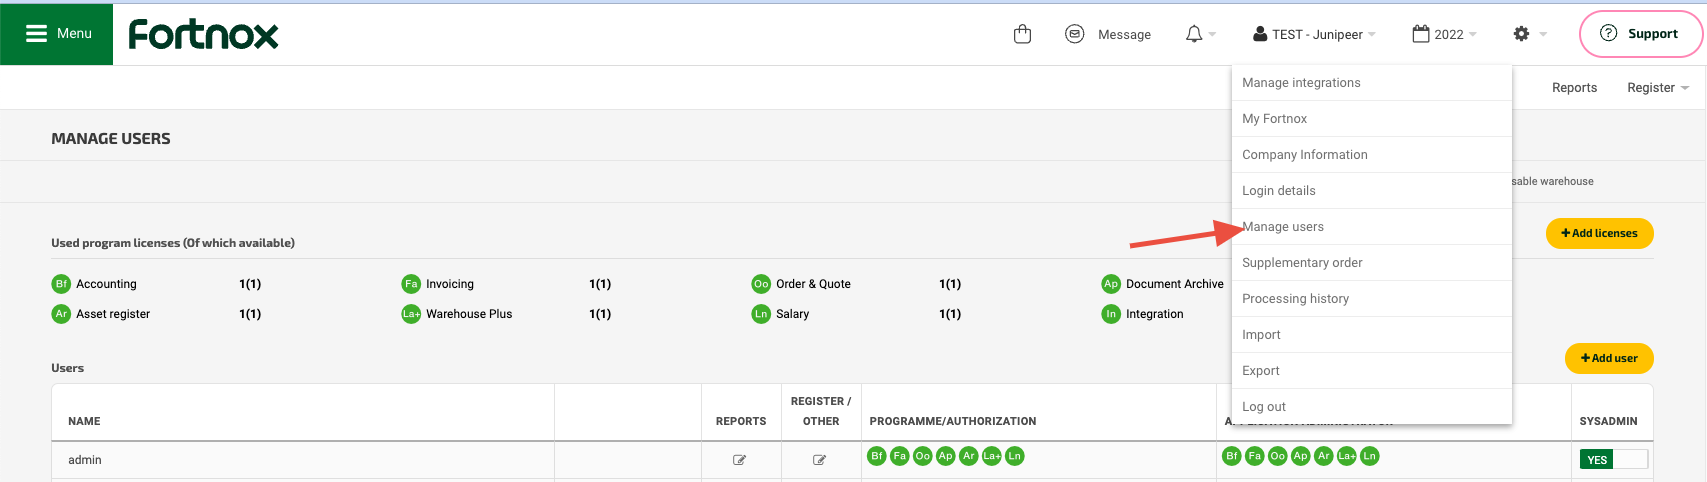
Task: Open Supplementary order menu entry
Action: tap(1371, 263)
